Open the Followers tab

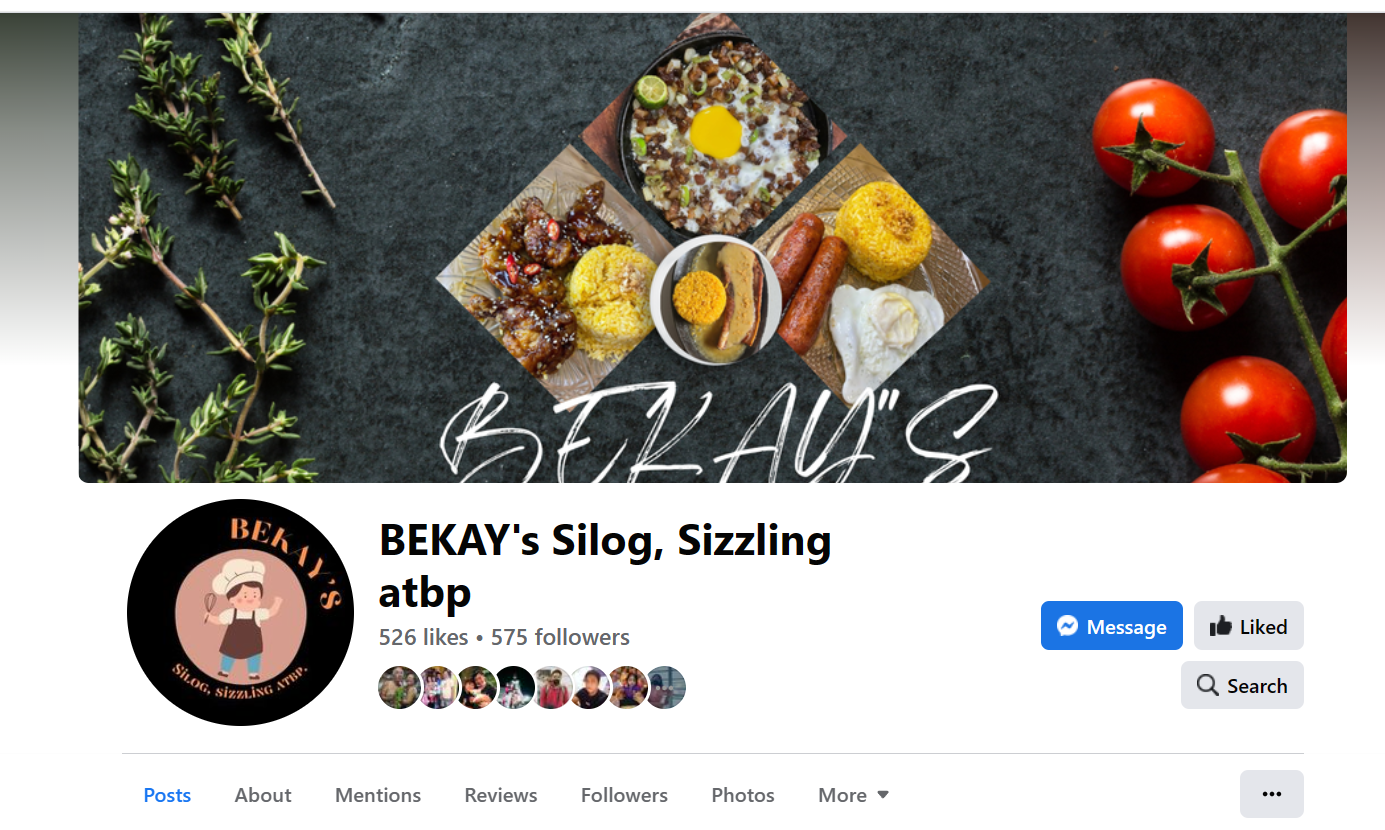(x=624, y=795)
